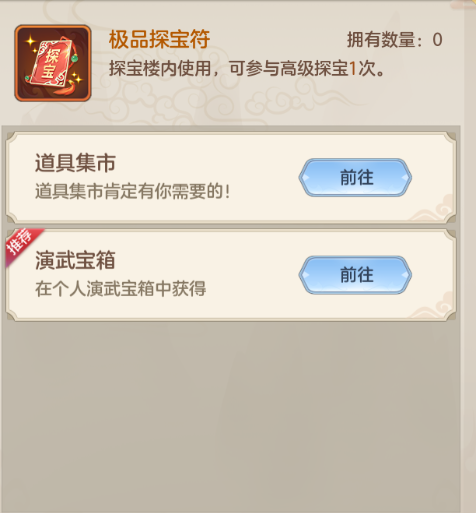
Task: Click 道具集市肯定有你需要的 description text
Action: pos(133,191)
